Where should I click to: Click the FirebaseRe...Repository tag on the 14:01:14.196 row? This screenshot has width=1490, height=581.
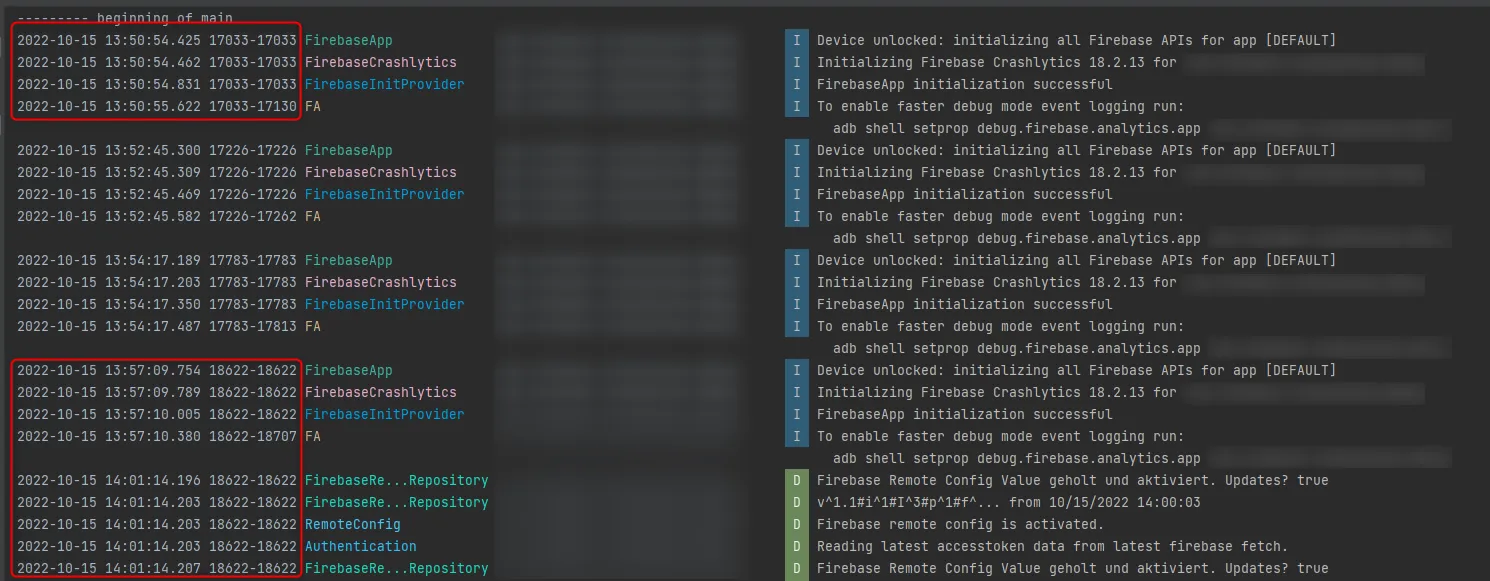click(396, 481)
